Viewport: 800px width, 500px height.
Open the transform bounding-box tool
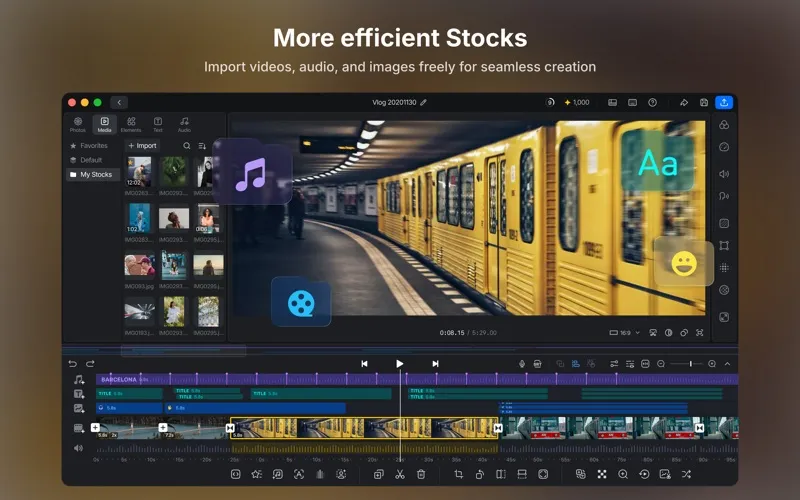tap(724, 245)
